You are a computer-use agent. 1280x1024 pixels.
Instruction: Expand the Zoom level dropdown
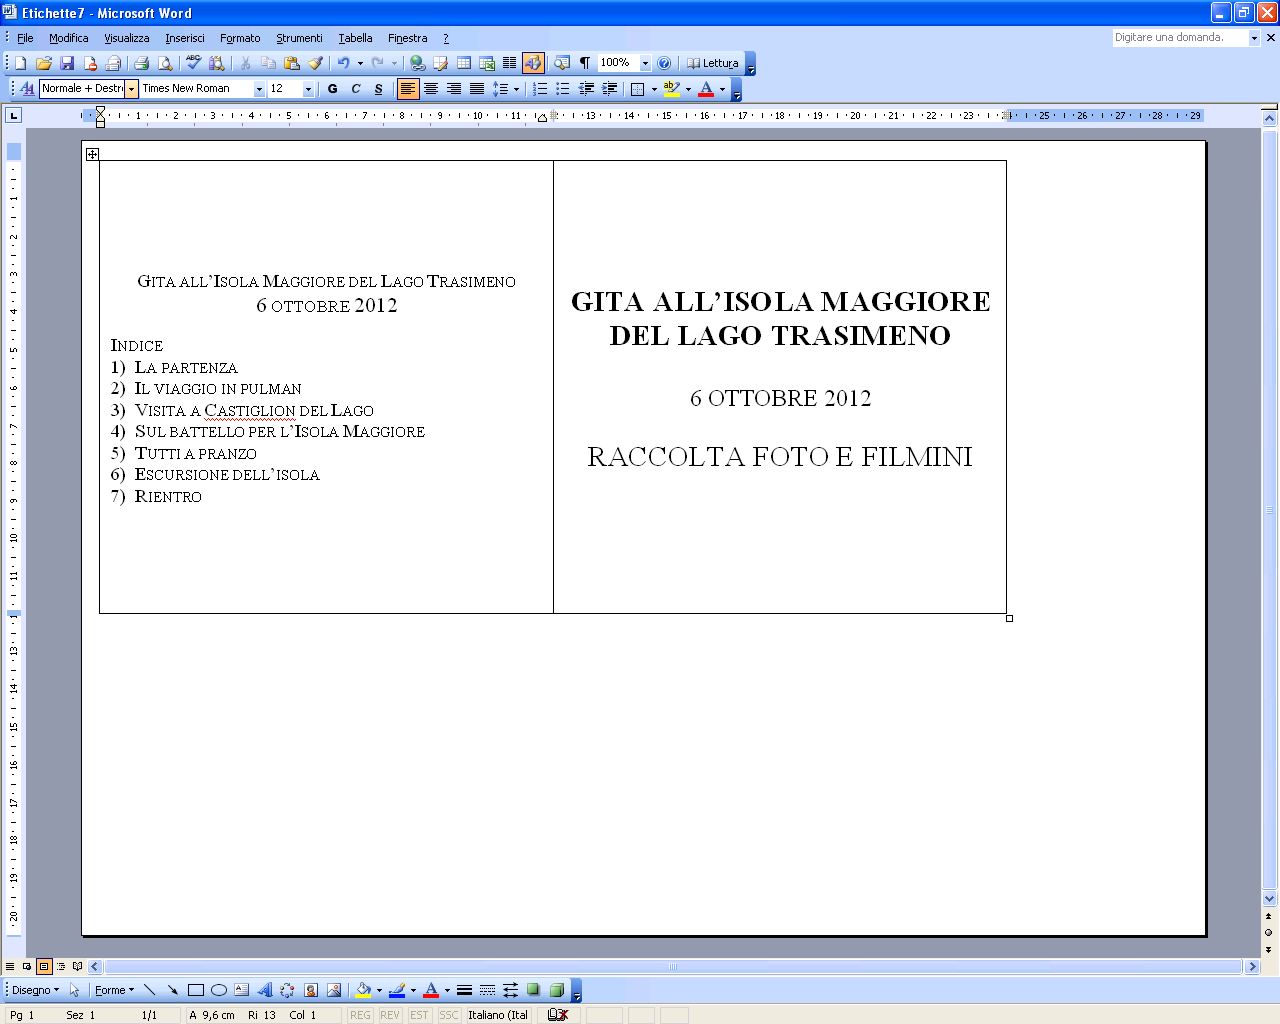click(x=646, y=62)
